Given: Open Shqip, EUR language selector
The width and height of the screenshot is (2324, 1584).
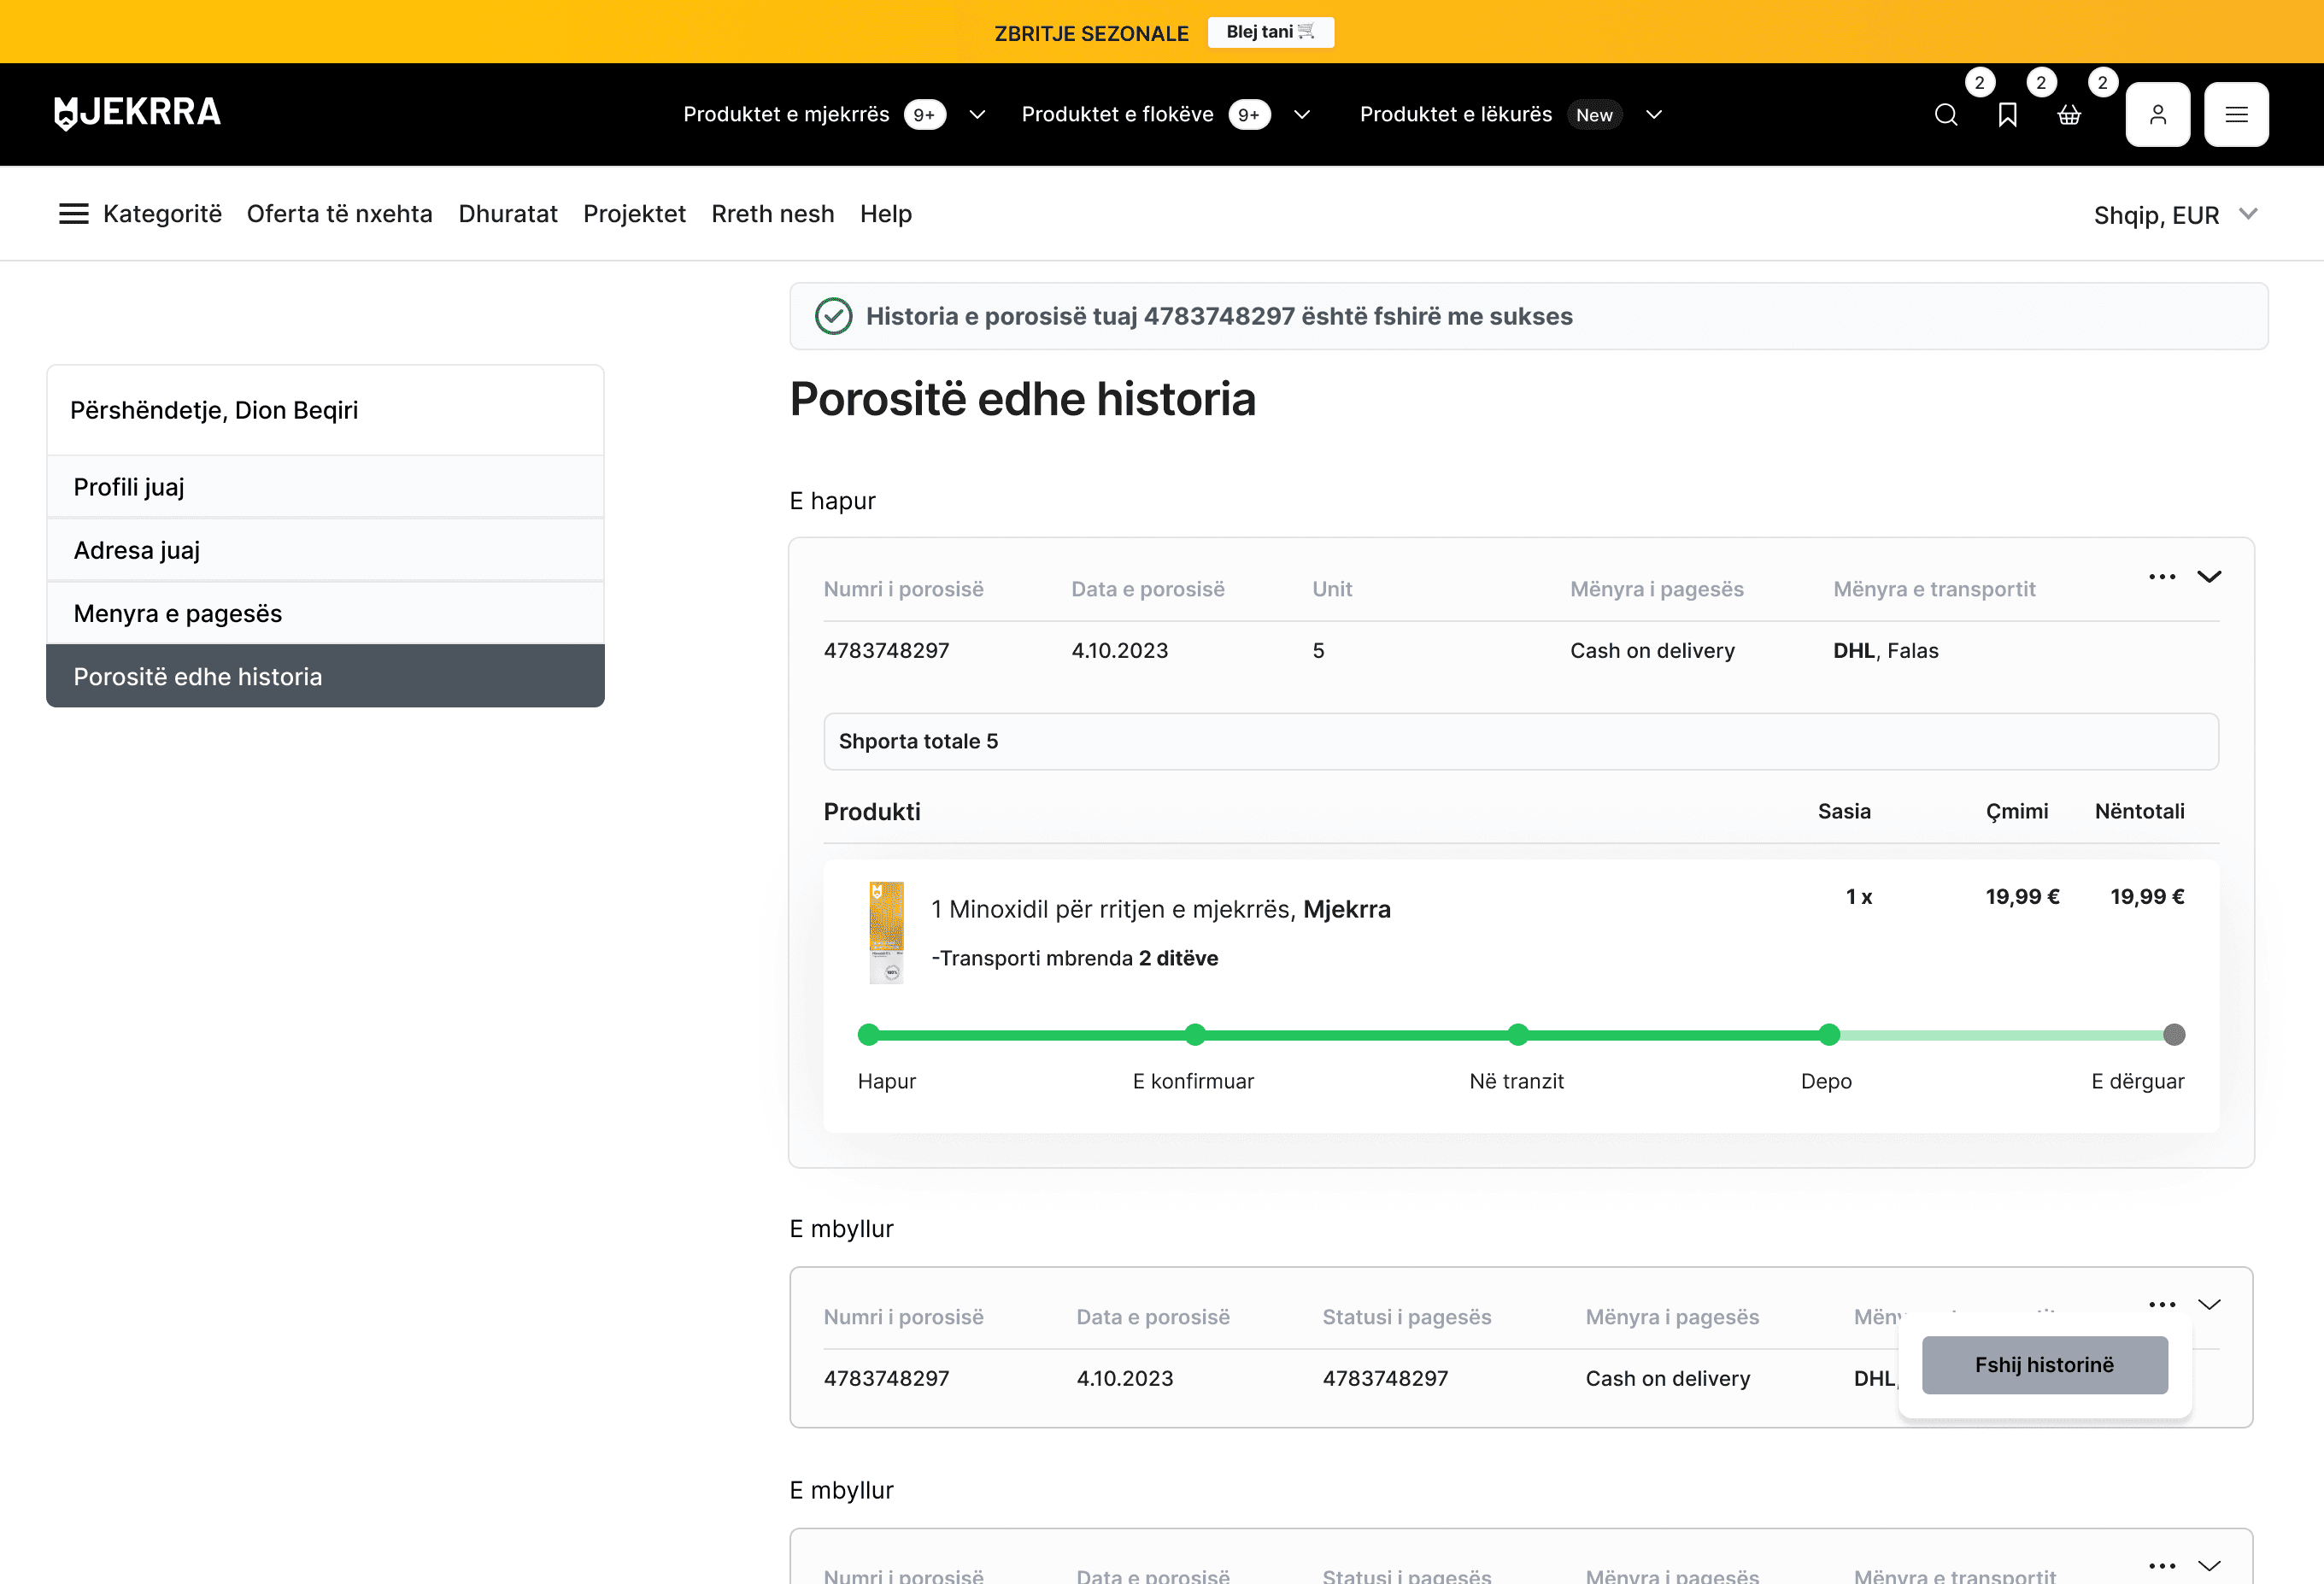Looking at the screenshot, I should [2174, 215].
